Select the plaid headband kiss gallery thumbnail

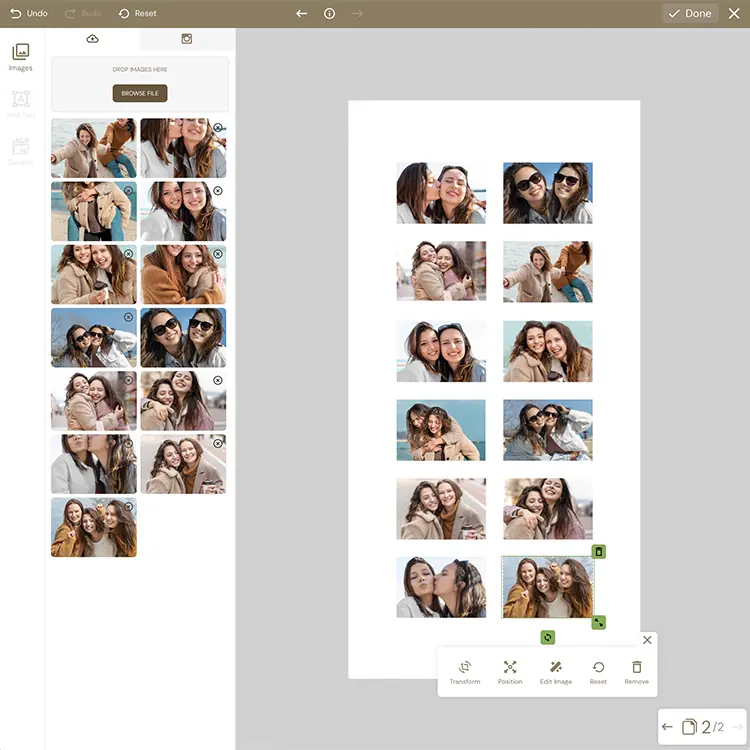pyautogui.click(x=93, y=464)
